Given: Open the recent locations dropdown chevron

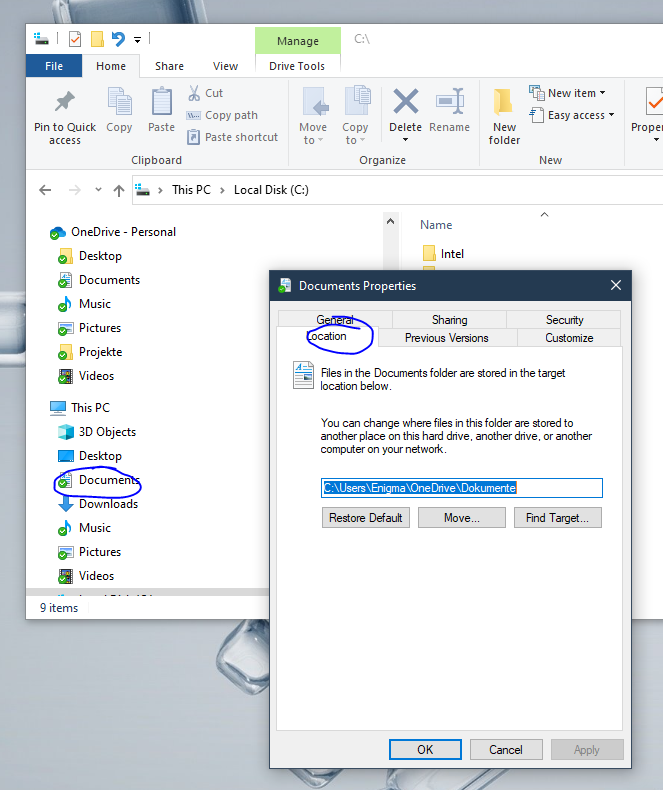Looking at the screenshot, I should coord(98,190).
